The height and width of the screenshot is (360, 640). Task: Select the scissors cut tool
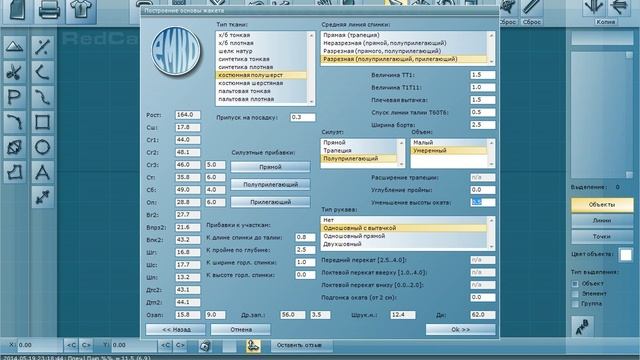click(x=14, y=72)
